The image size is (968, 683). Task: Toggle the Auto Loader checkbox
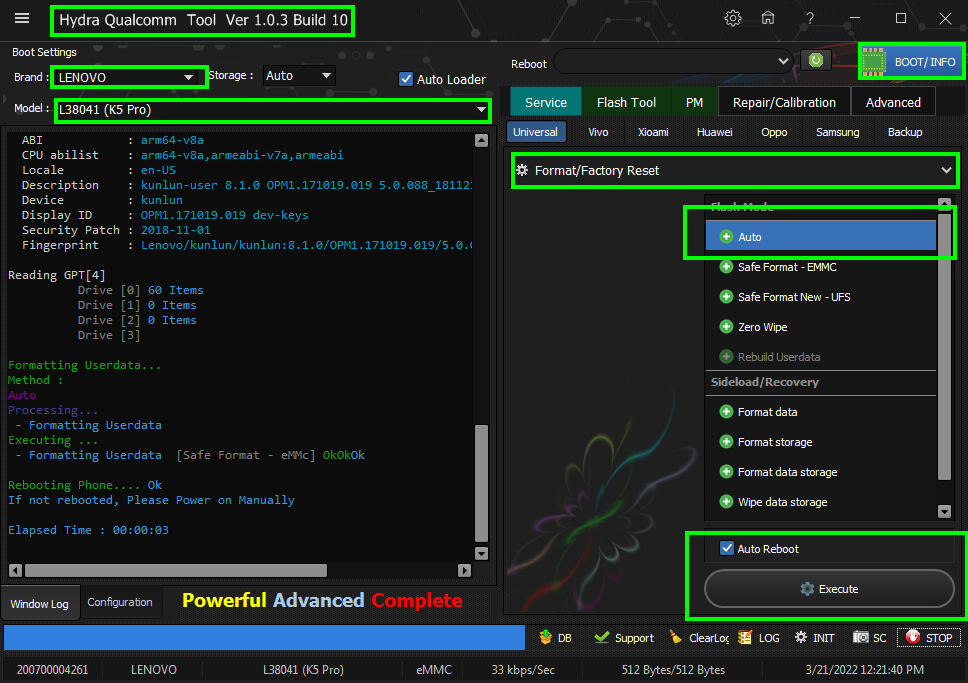coord(406,79)
